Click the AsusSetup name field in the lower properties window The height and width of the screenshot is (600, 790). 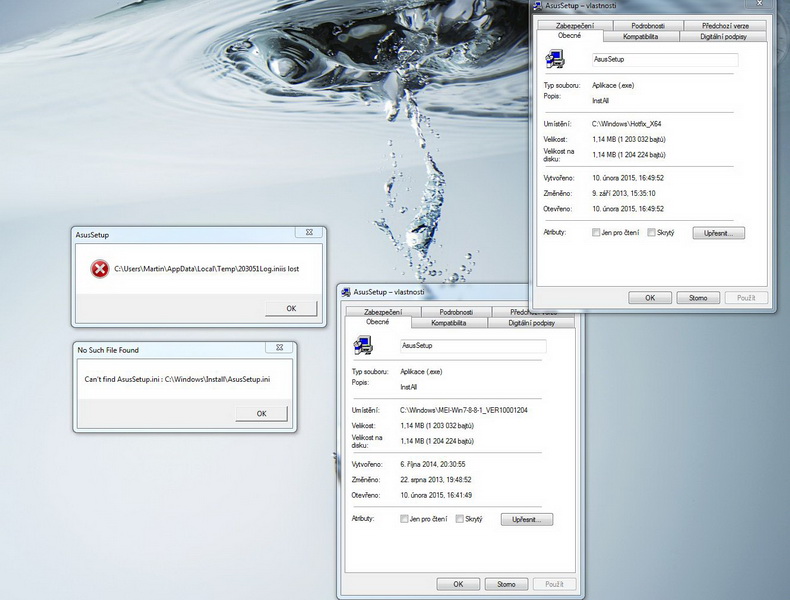tap(473, 346)
